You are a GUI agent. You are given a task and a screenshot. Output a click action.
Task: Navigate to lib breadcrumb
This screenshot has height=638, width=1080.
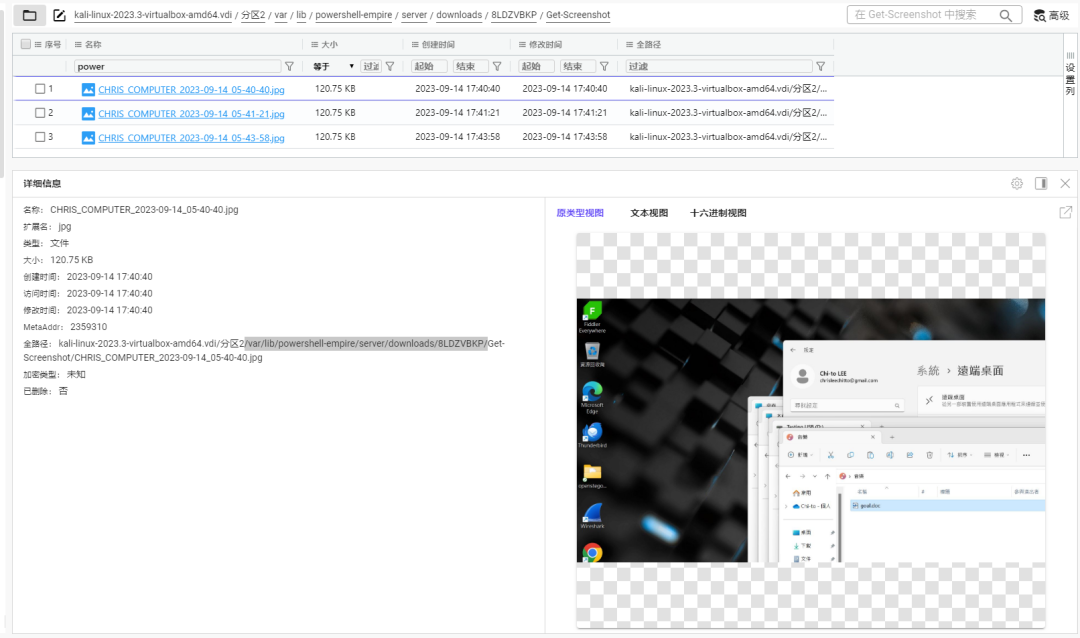pyautogui.click(x=301, y=14)
